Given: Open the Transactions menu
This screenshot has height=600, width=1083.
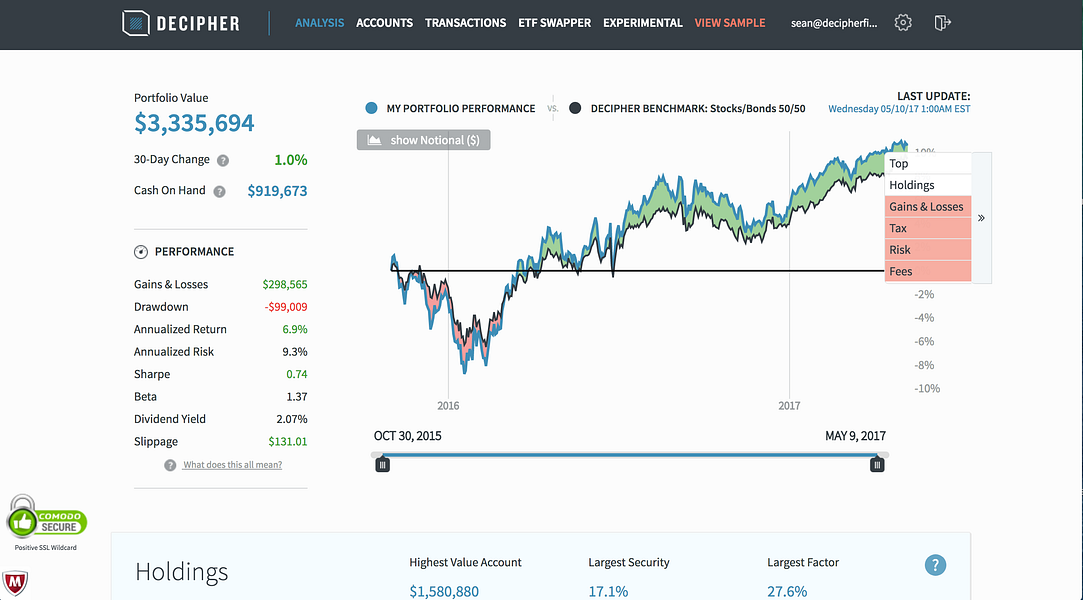Looking at the screenshot, I should point(466,23).
